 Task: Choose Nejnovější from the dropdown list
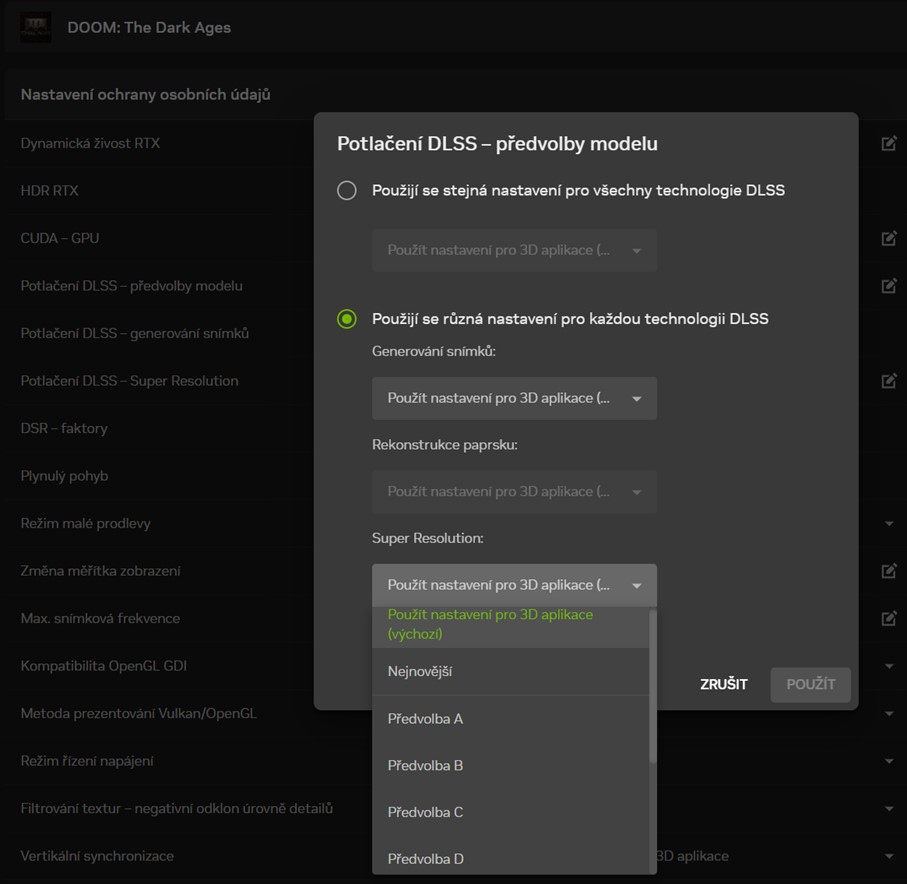tap(510, 672)
